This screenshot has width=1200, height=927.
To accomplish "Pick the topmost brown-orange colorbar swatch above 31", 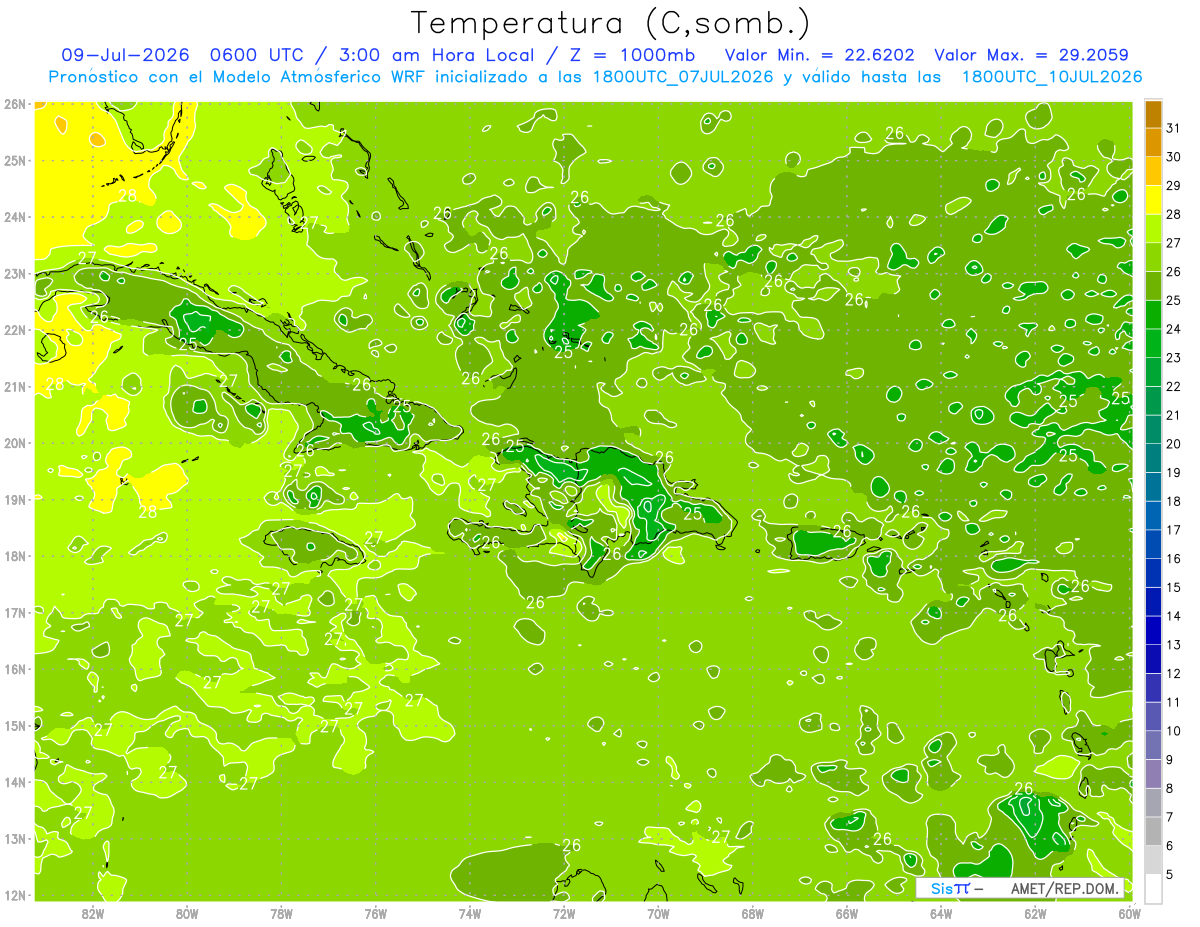I will point(1153,114).
